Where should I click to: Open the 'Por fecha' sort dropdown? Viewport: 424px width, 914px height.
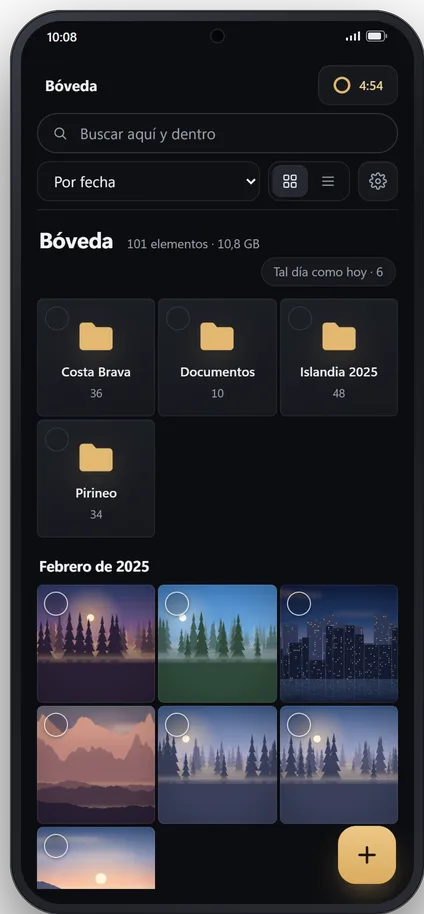coord(149,181)
